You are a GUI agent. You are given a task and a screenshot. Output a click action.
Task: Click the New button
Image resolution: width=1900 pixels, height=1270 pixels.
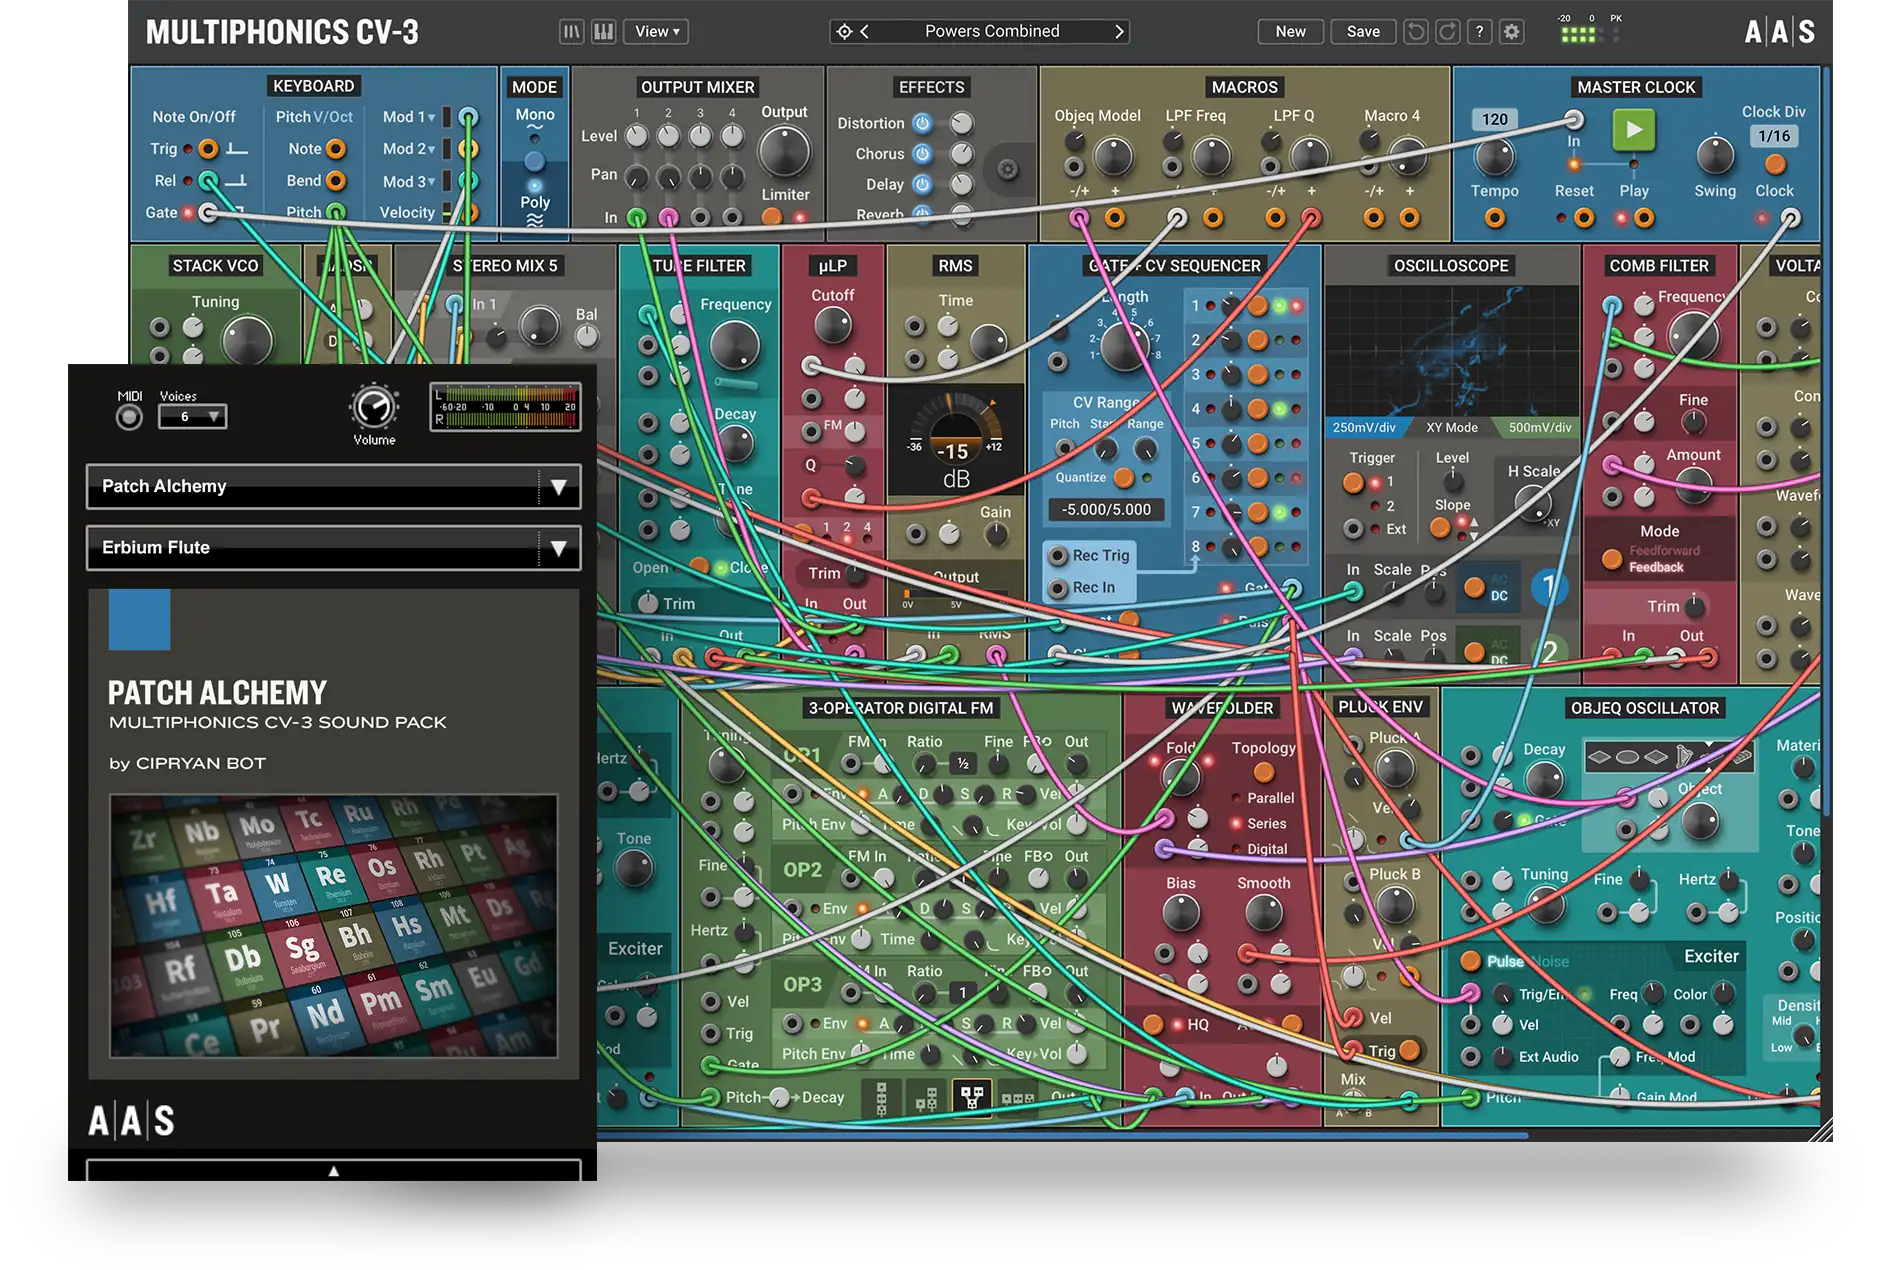(1290, 32)
